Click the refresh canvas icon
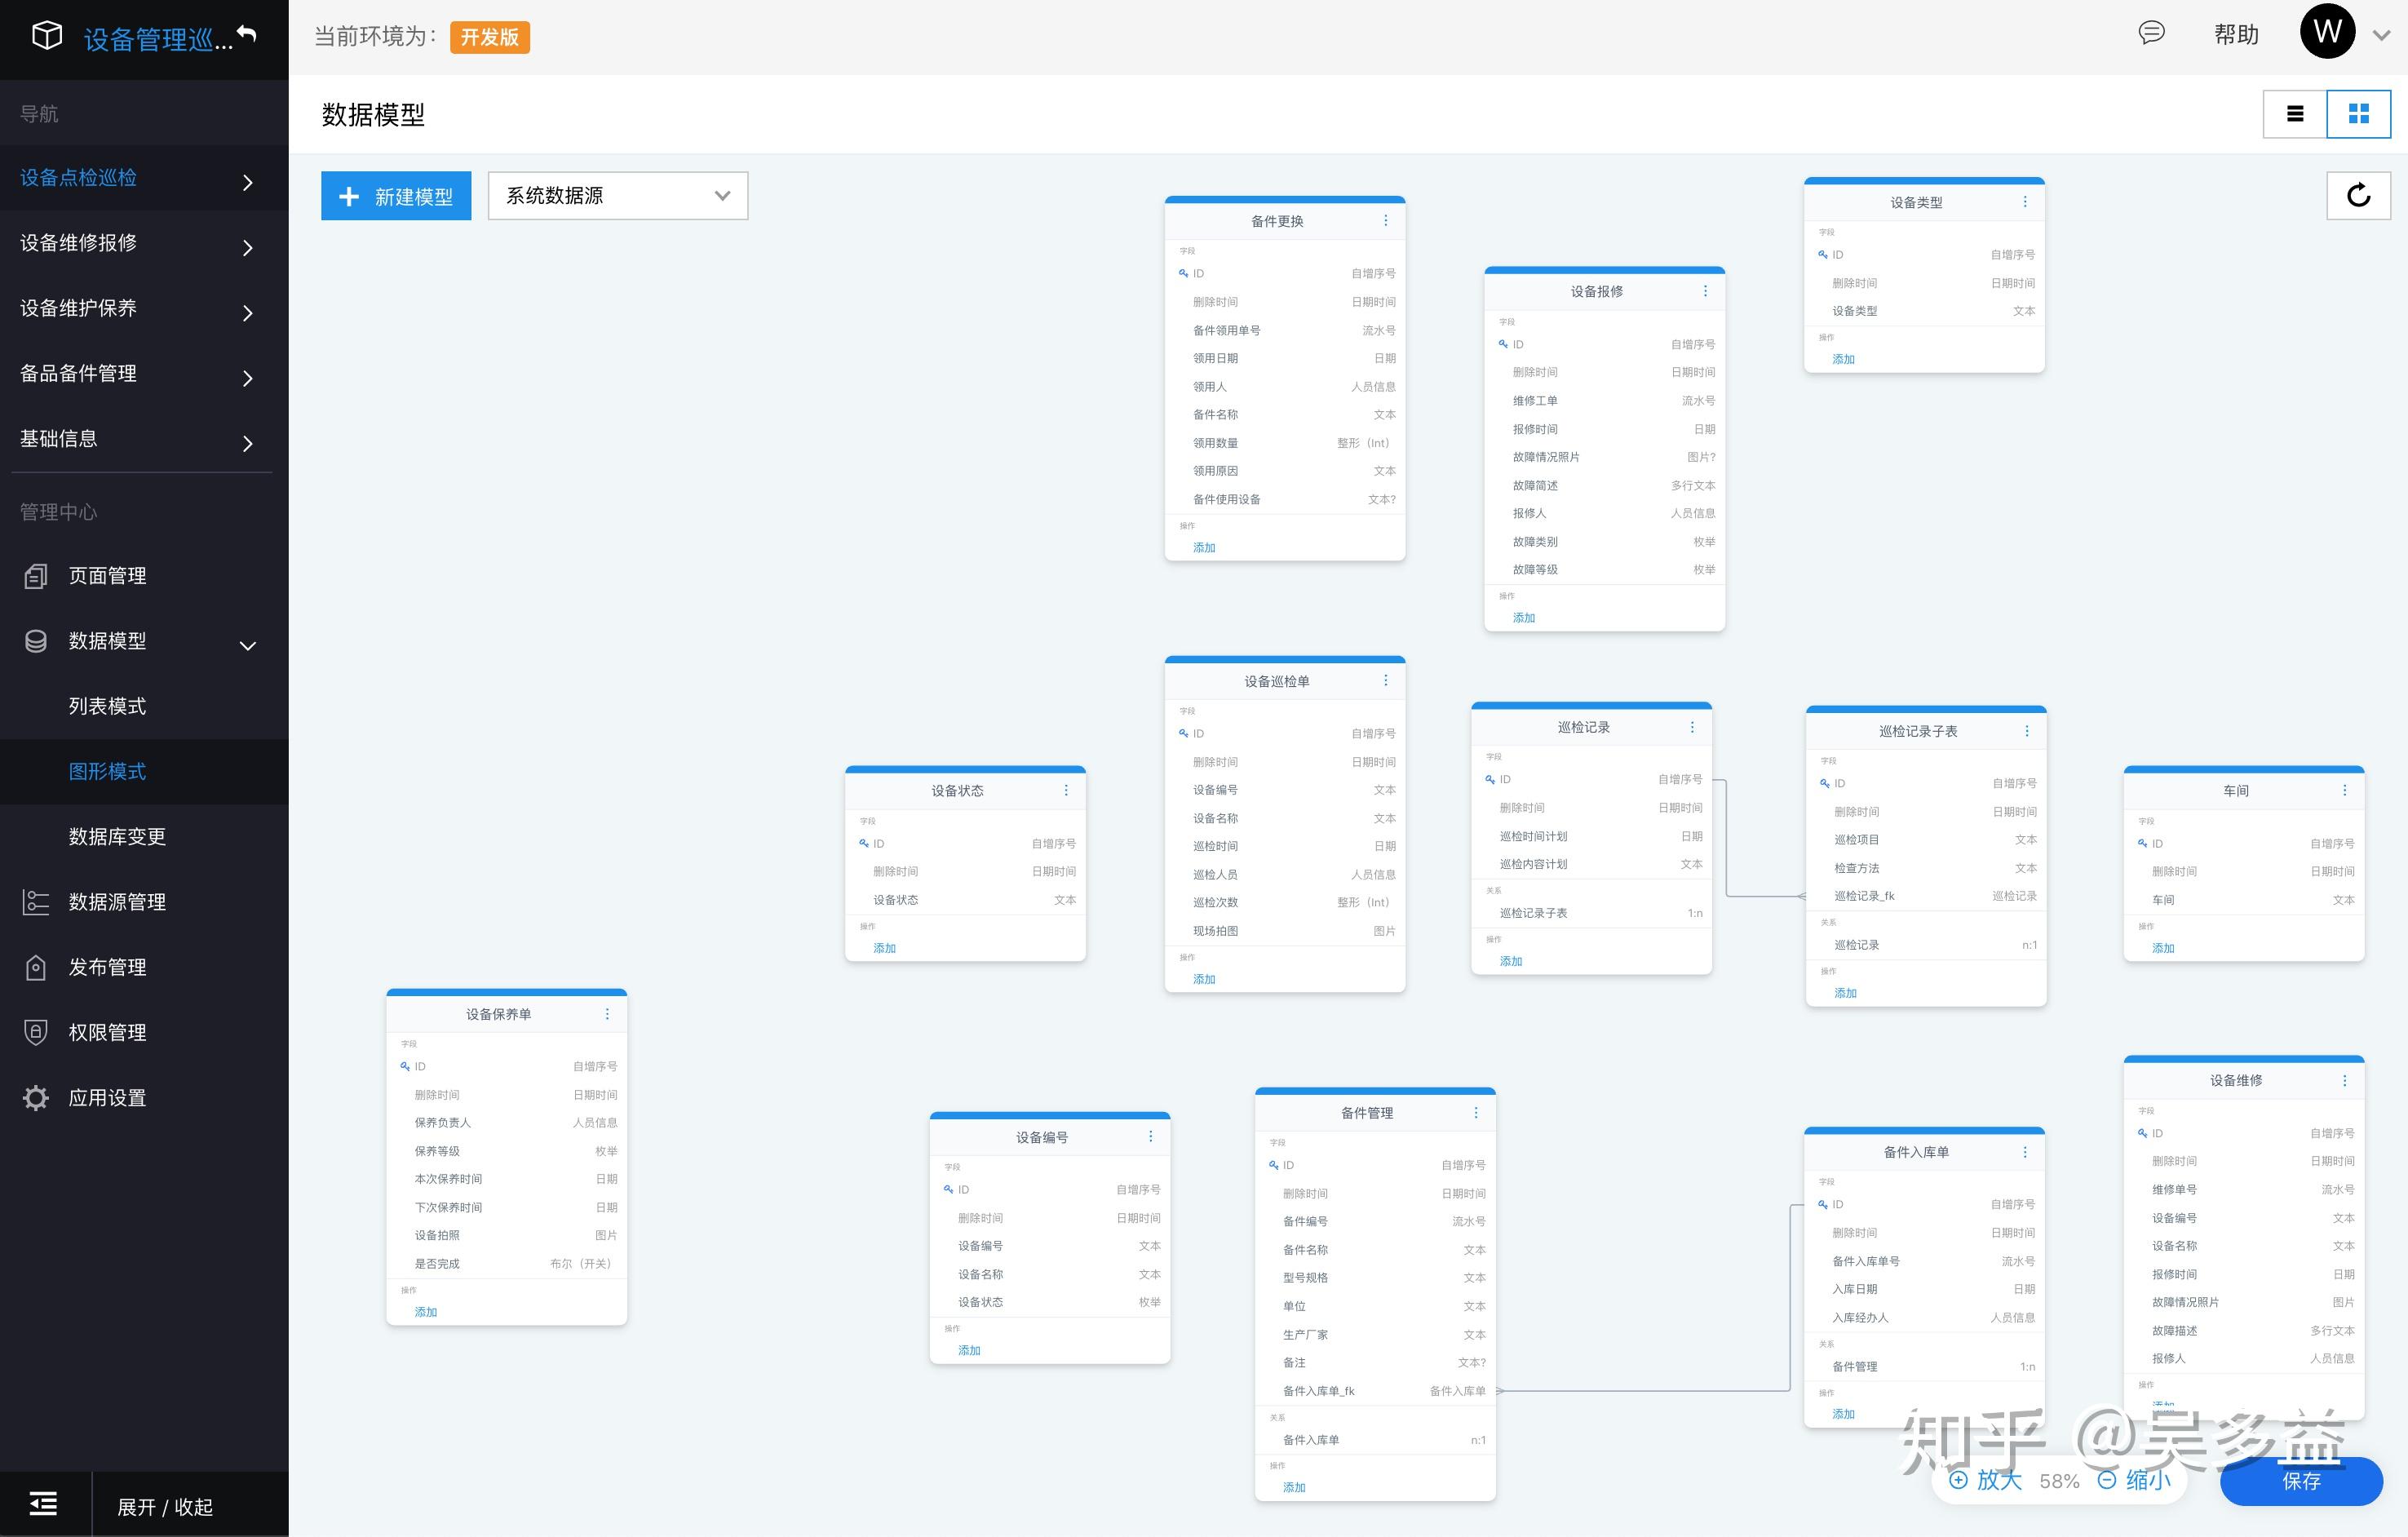This screenshot has height=1537, width=2408. tap(2358, 195)
